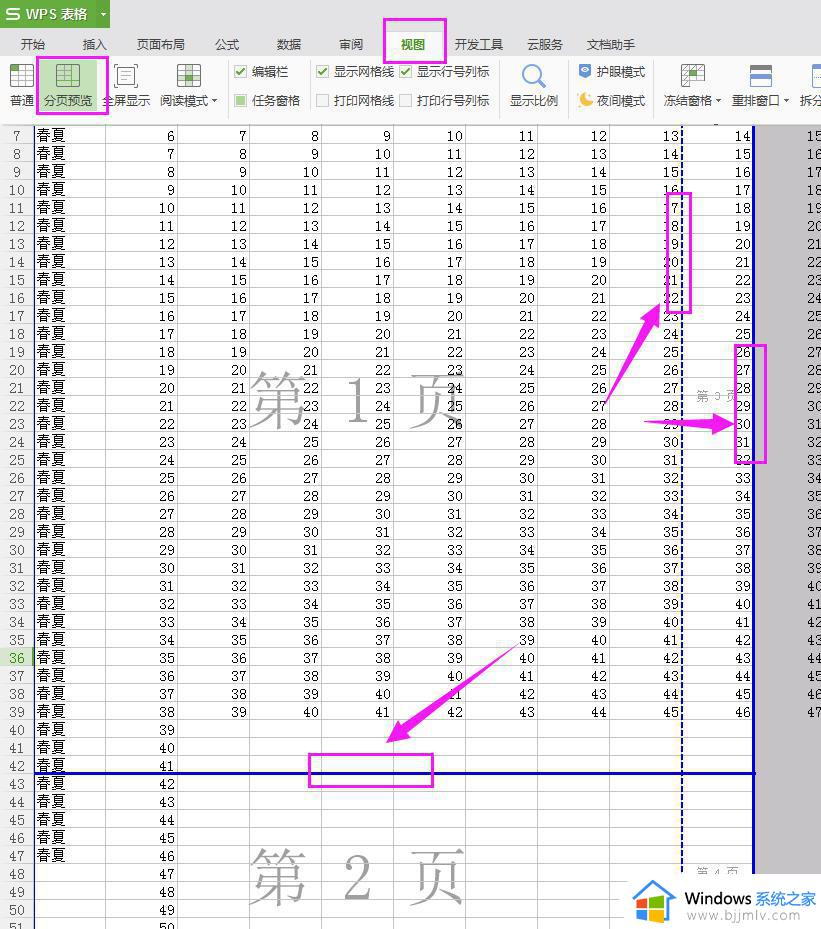Toggle 编辑栏 formula bar checkbox
The width and height of the screenshot is (821, 929).
click(x=240, y=72)
